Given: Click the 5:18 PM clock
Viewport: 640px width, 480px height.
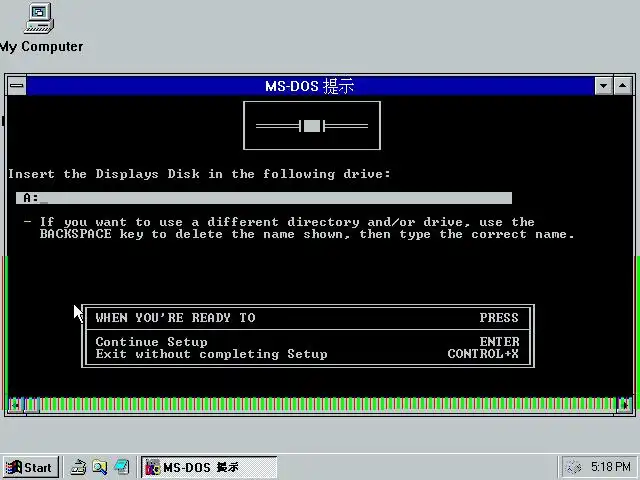Looking at the screenshot, I should [x=611, y=467].
